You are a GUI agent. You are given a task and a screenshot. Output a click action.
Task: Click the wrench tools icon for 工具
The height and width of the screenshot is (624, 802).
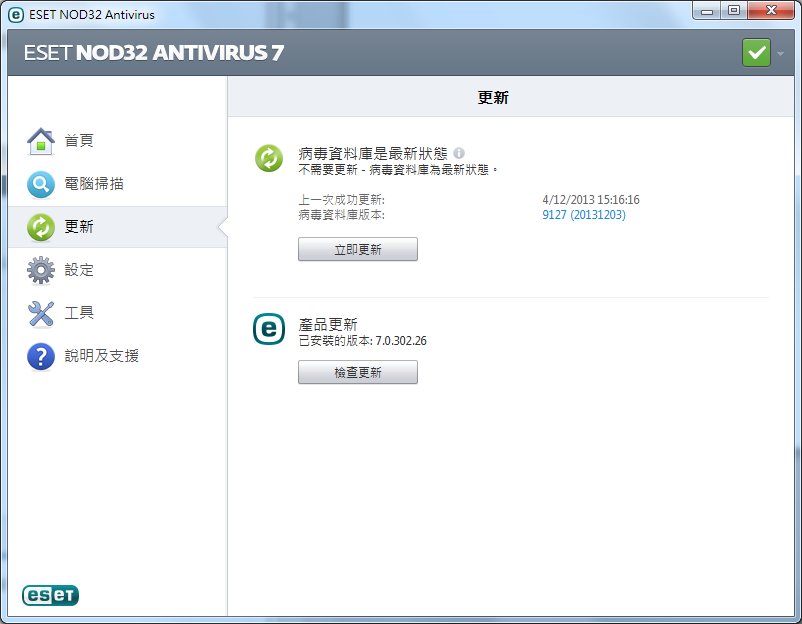pyautogui.click(x=41, y=313)
